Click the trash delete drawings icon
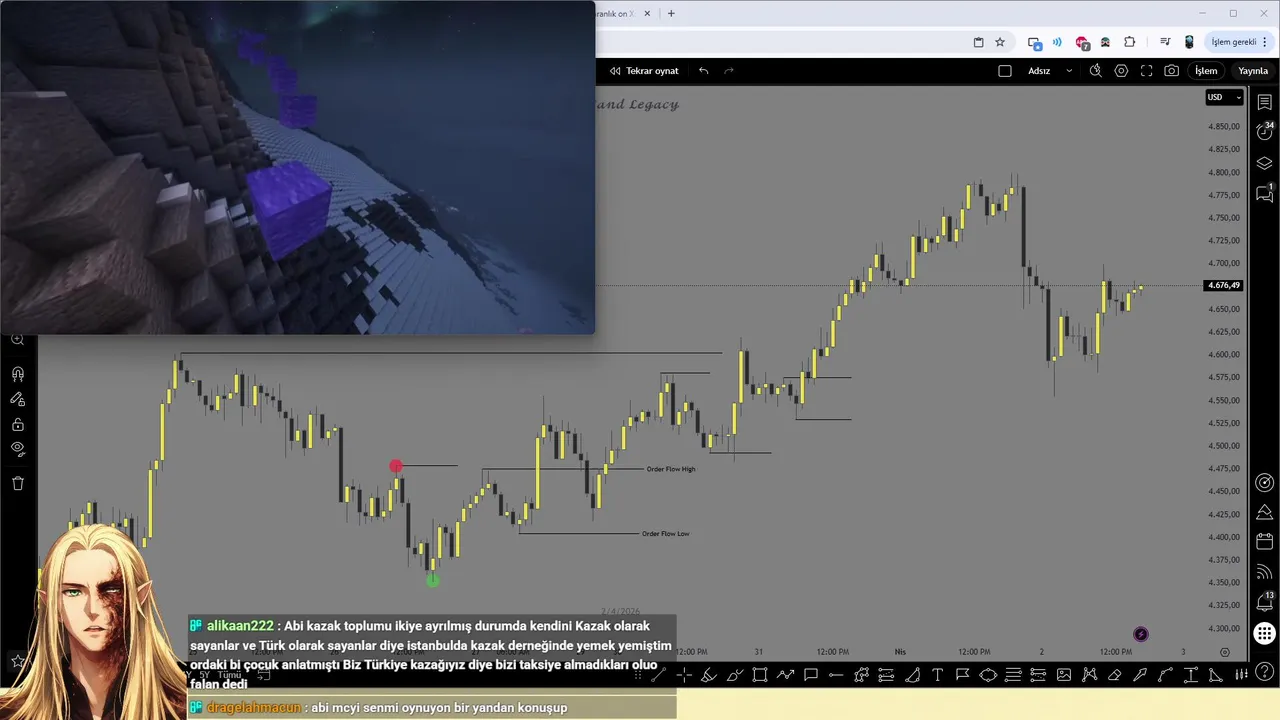Image resolution: width=1280 pixels, height=720 pixels. pos(17,483)
